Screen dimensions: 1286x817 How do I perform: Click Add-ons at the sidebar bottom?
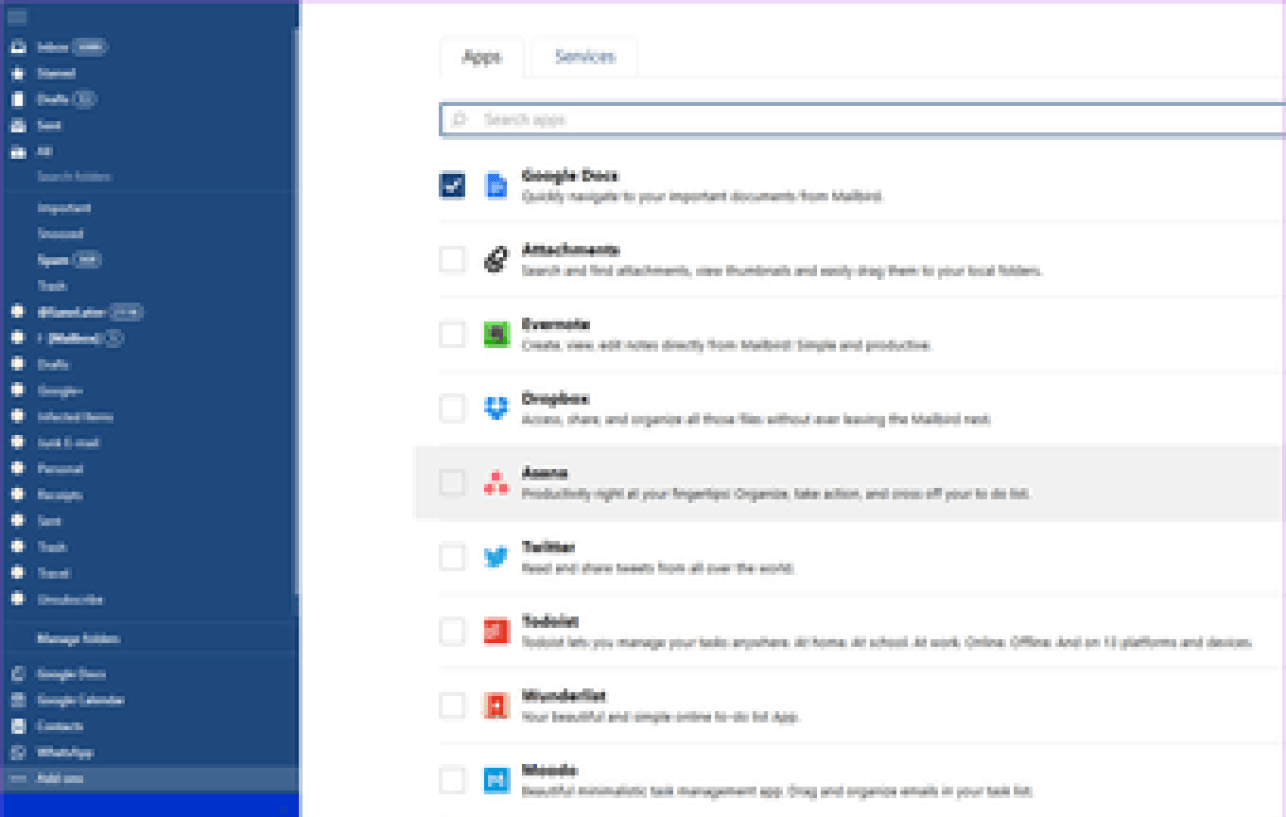[x=60, y=778]
